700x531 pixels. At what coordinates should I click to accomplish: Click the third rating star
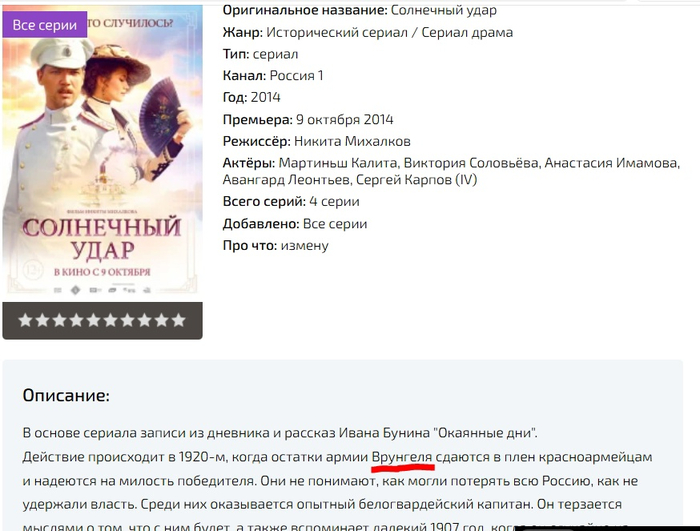[x=59, y=320]
